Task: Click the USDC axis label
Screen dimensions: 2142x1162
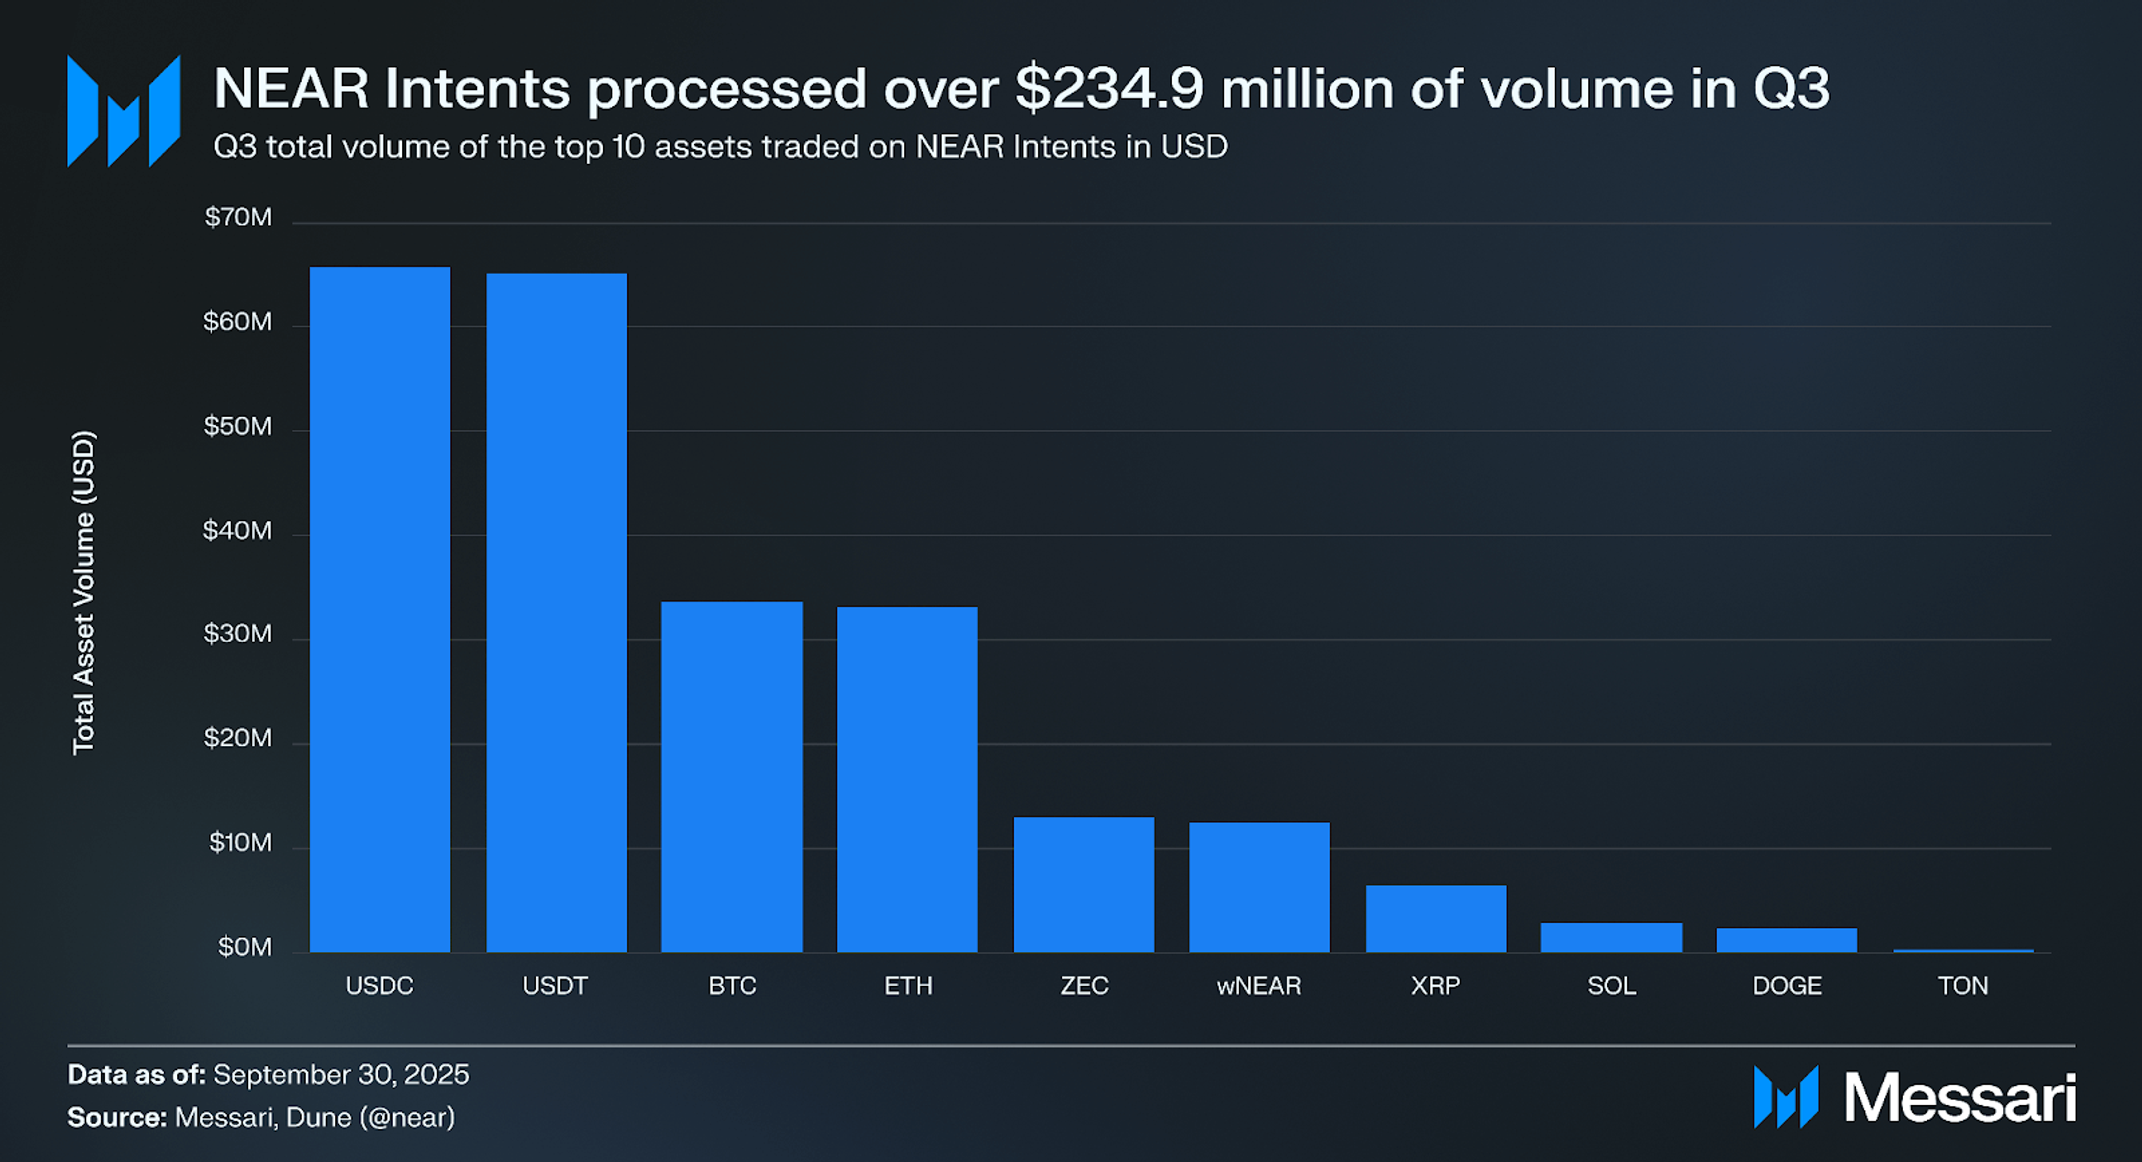Action: point(379,986)
